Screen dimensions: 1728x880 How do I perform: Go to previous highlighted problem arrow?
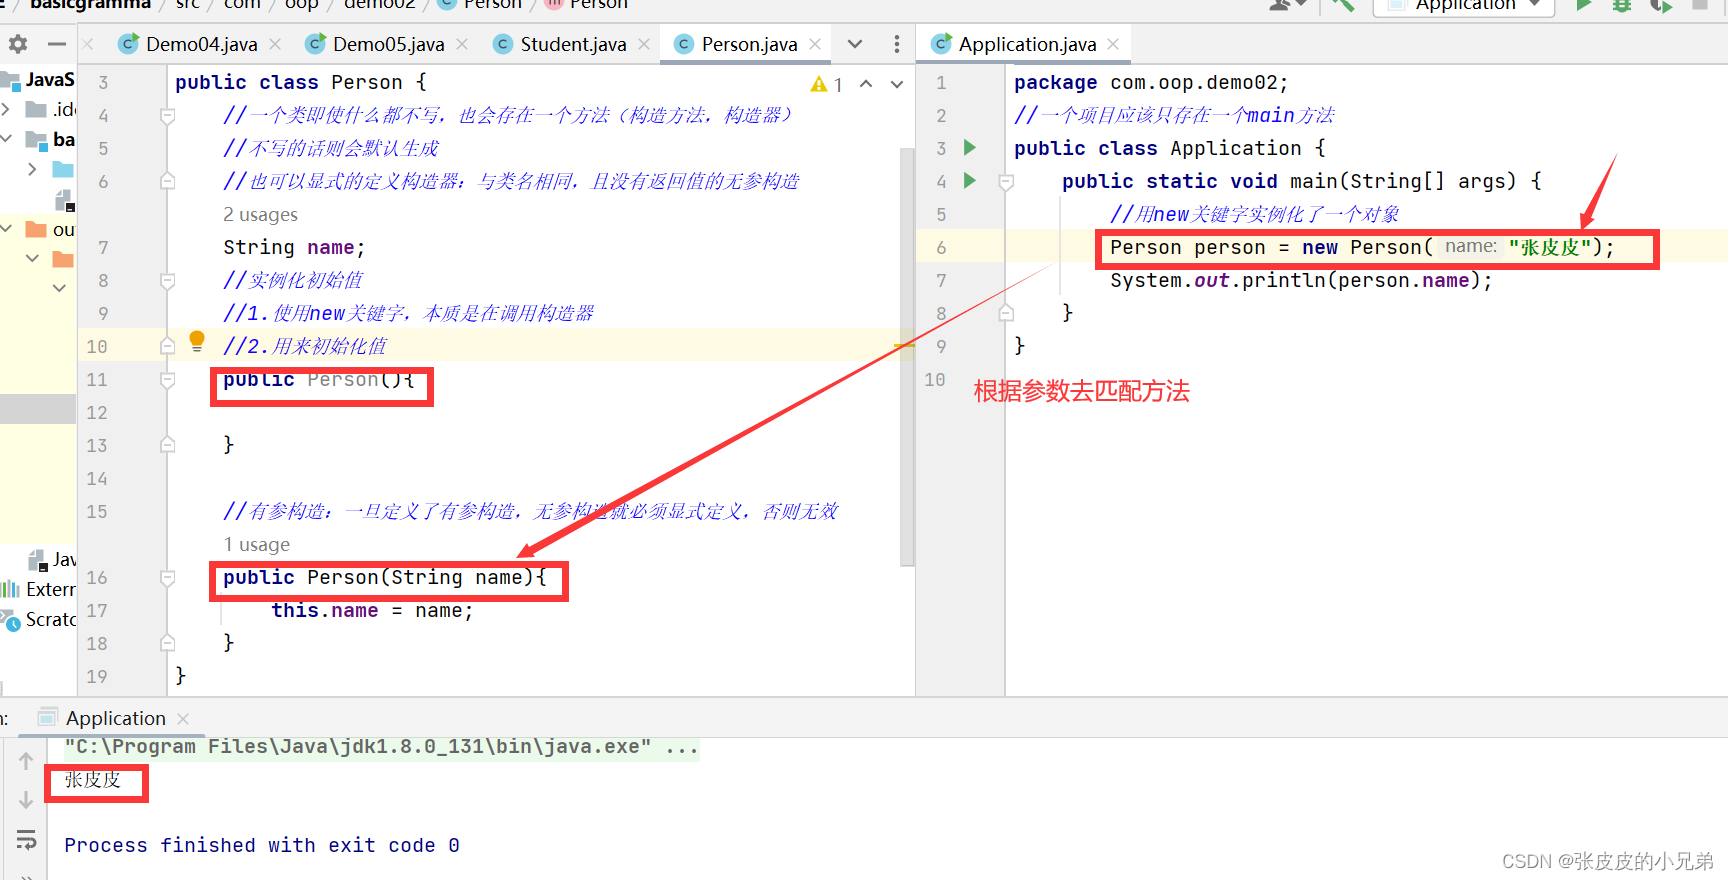[866, 84]
